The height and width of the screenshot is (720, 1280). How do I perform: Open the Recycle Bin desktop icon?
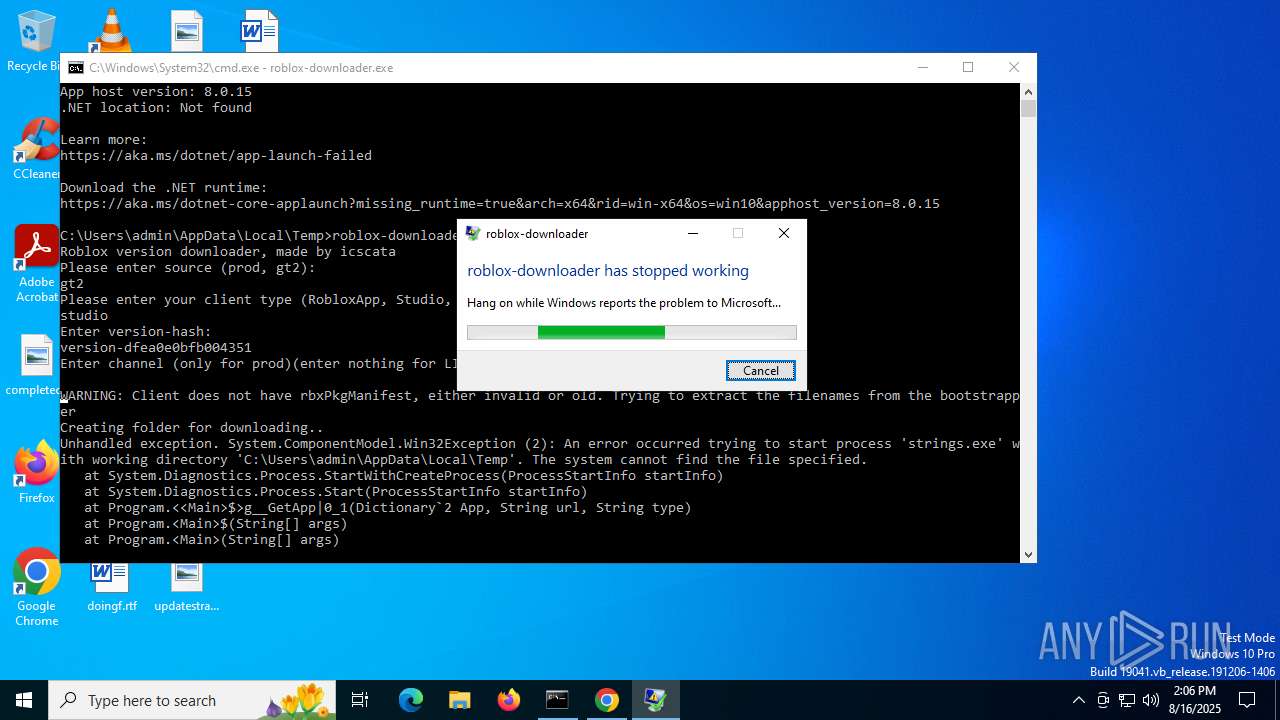pos(36,40)
